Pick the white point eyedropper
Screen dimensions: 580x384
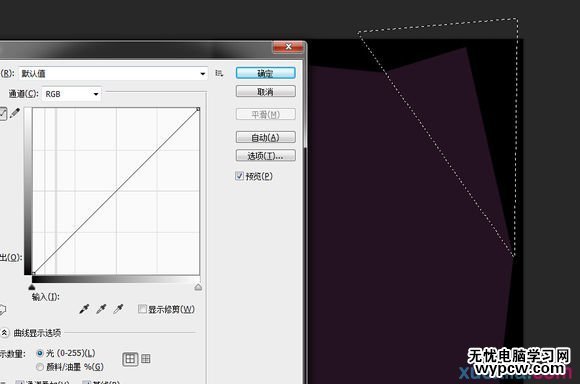point(118,309)
